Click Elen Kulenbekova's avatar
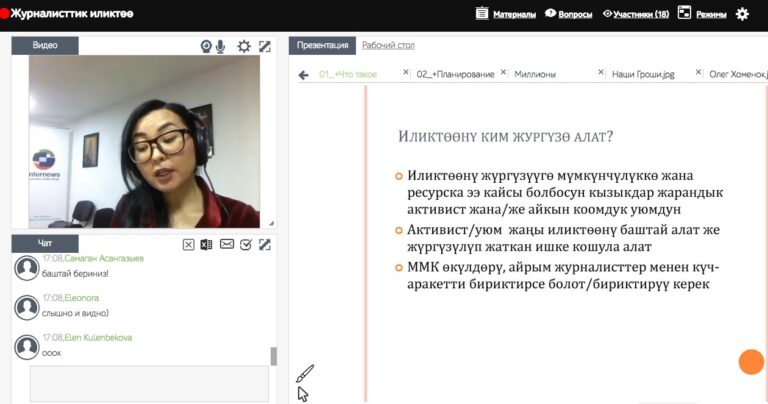The width and height of the screenshot is (768, 404). pyautogui.click(x=26, y=347)
